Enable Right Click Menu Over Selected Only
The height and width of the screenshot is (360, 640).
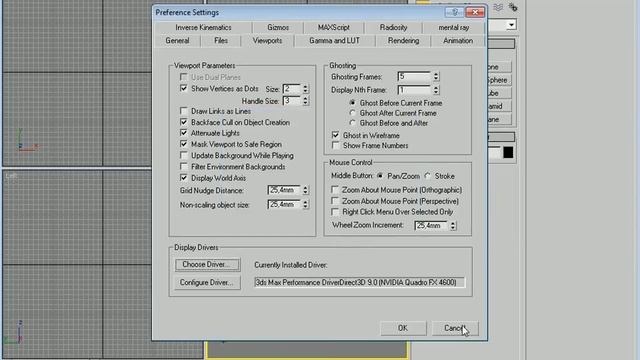pos(335,212)
